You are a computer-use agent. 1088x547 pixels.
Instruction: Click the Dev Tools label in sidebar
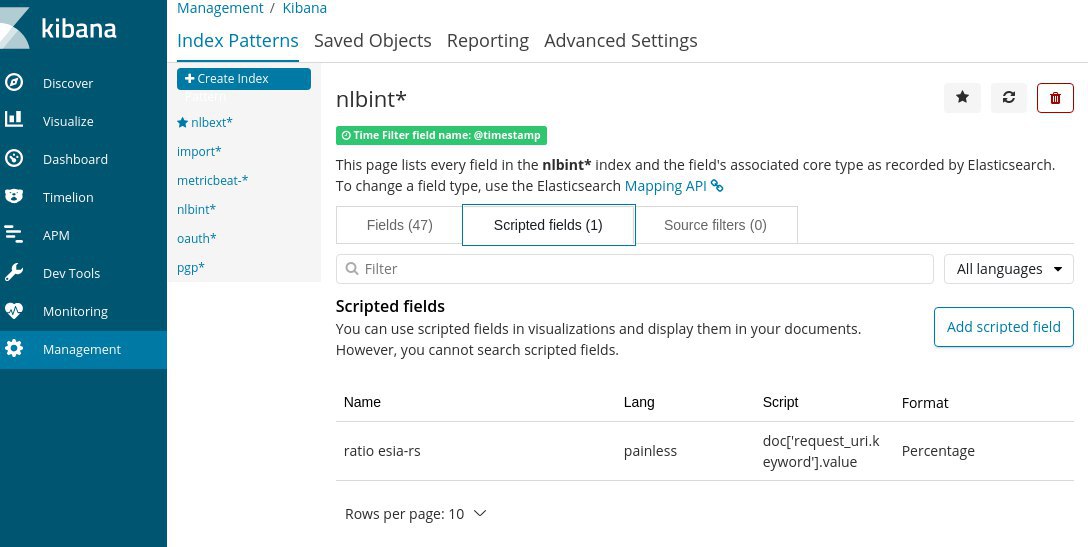[x=71, y=274]
